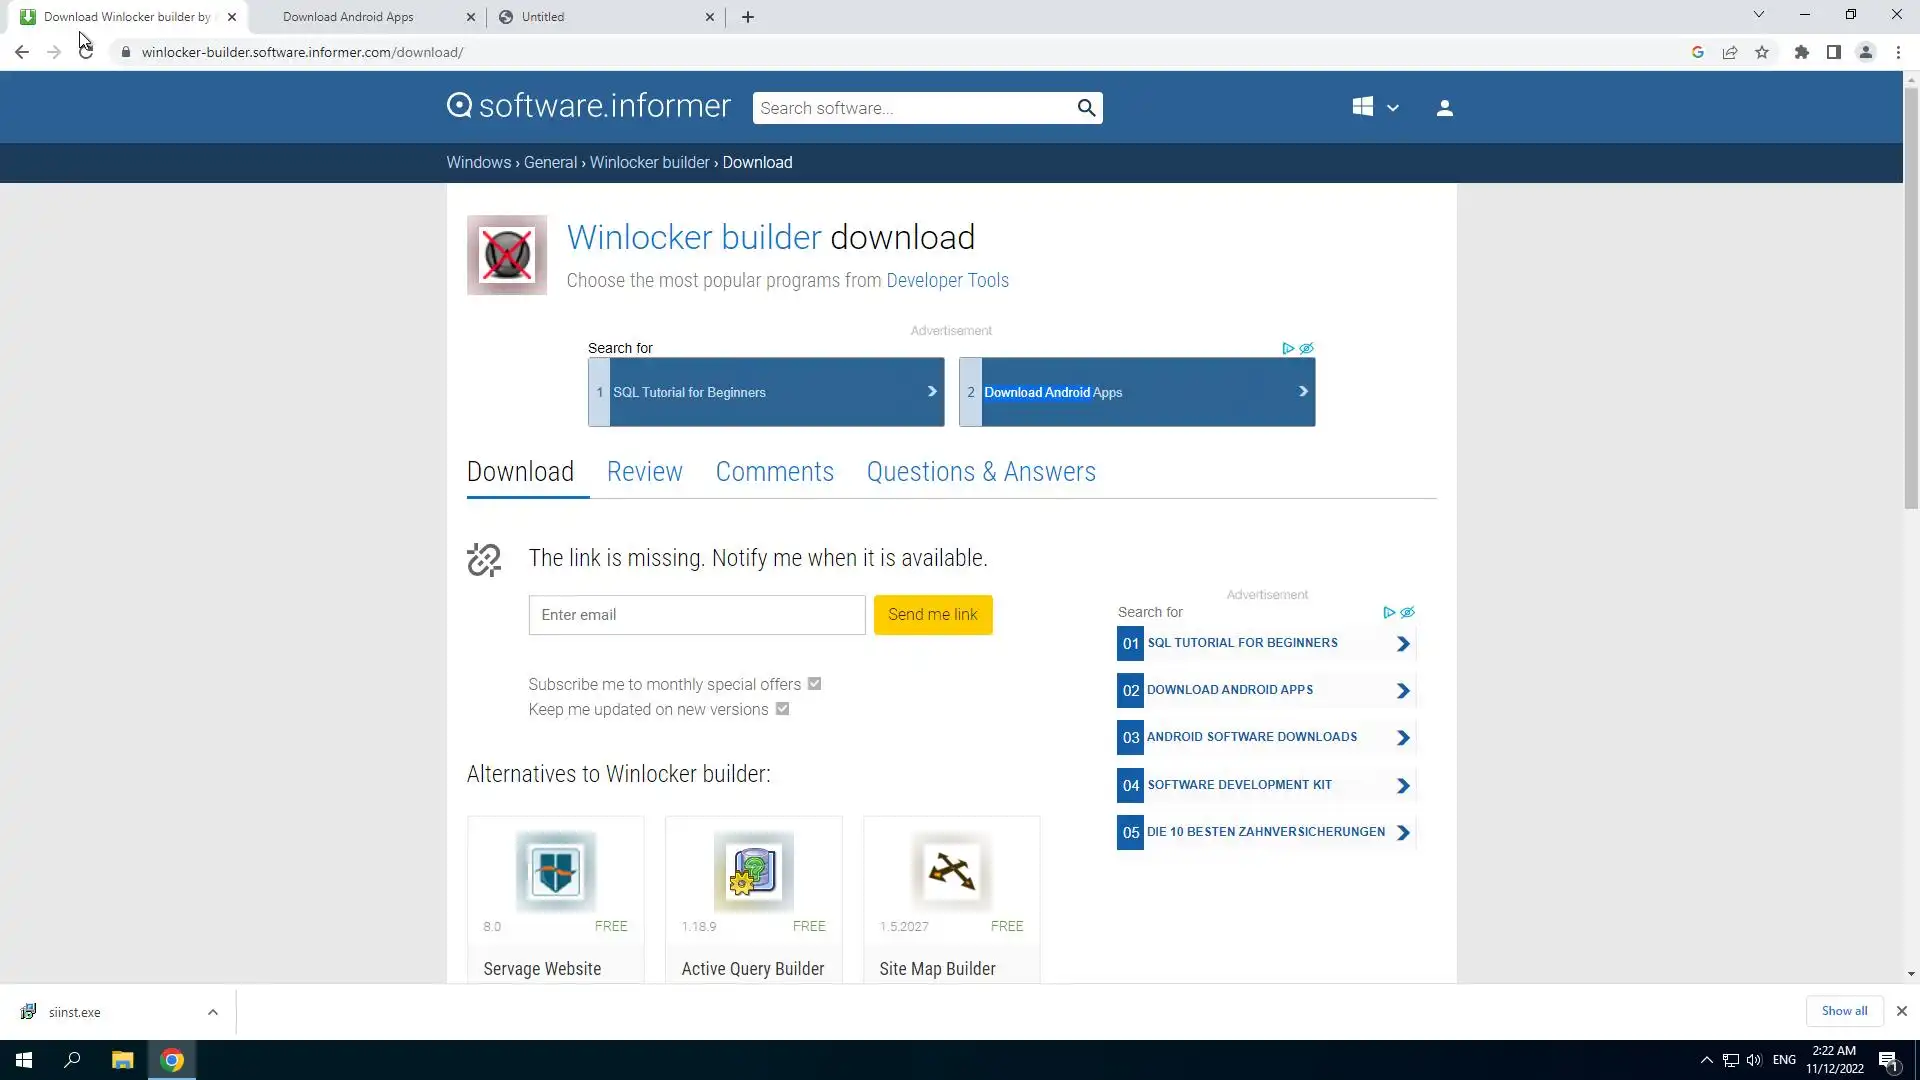Click the share page icon in address bar
This screenshot has height=1080, width=1920.
click(x=1730, y=52)
